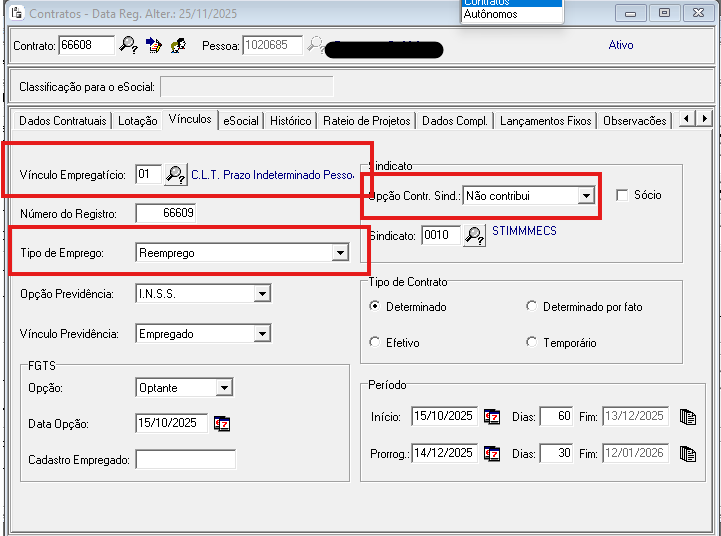Screen dimensions: 721x536
Task: Click the Cadastro Empregado input field
Action: pyautogui.click(x=186, y=460)
